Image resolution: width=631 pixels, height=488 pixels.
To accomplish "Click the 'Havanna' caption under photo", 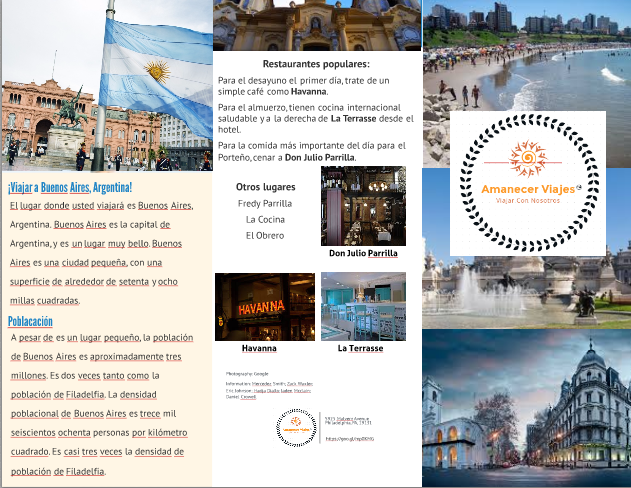I will coord(259,349).
